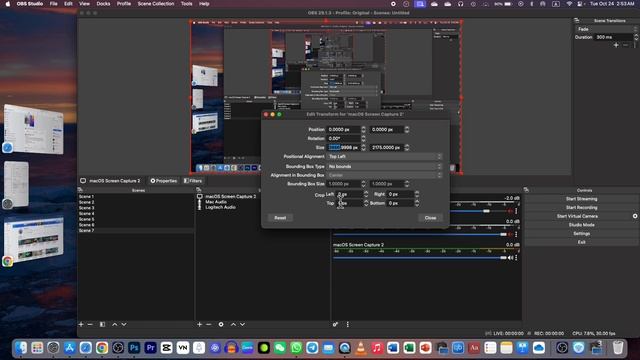The image size is (640, 360).
Task: Open Photoshop from the Dock
Action: 134,347
